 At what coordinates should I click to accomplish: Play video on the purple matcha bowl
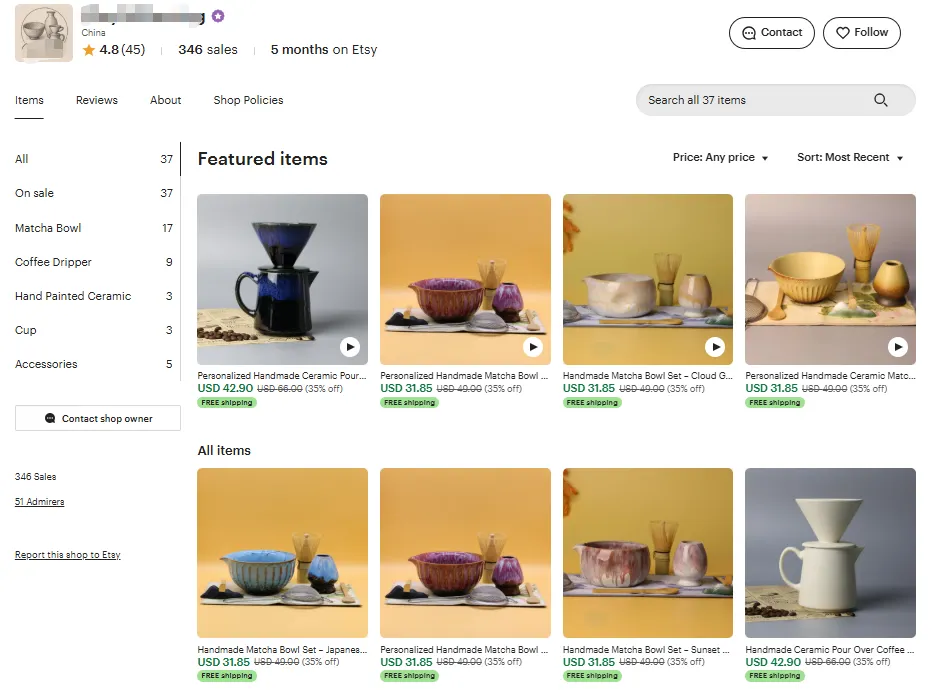pos(533,347)
